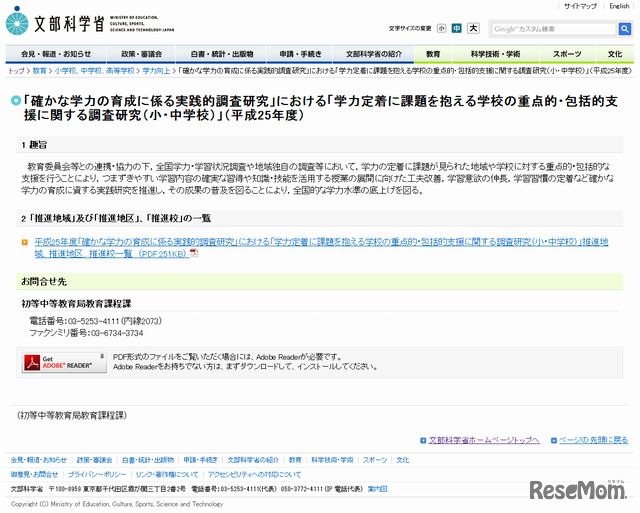Click the Get Adobe Reader button
Image resolution: width=640 pixels, height=513 pixels.
(64, 362)
